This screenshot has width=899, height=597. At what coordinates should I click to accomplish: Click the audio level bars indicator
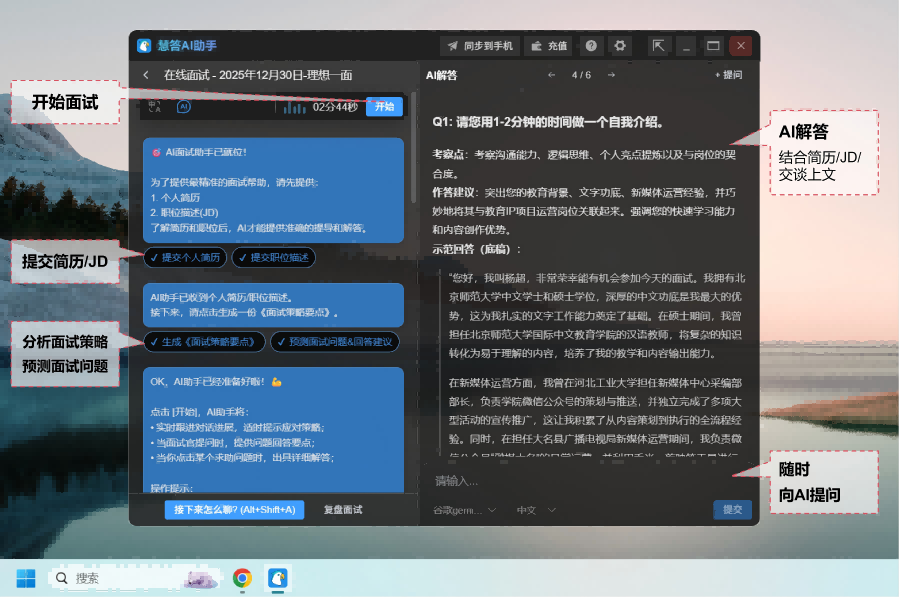(294, 107)
